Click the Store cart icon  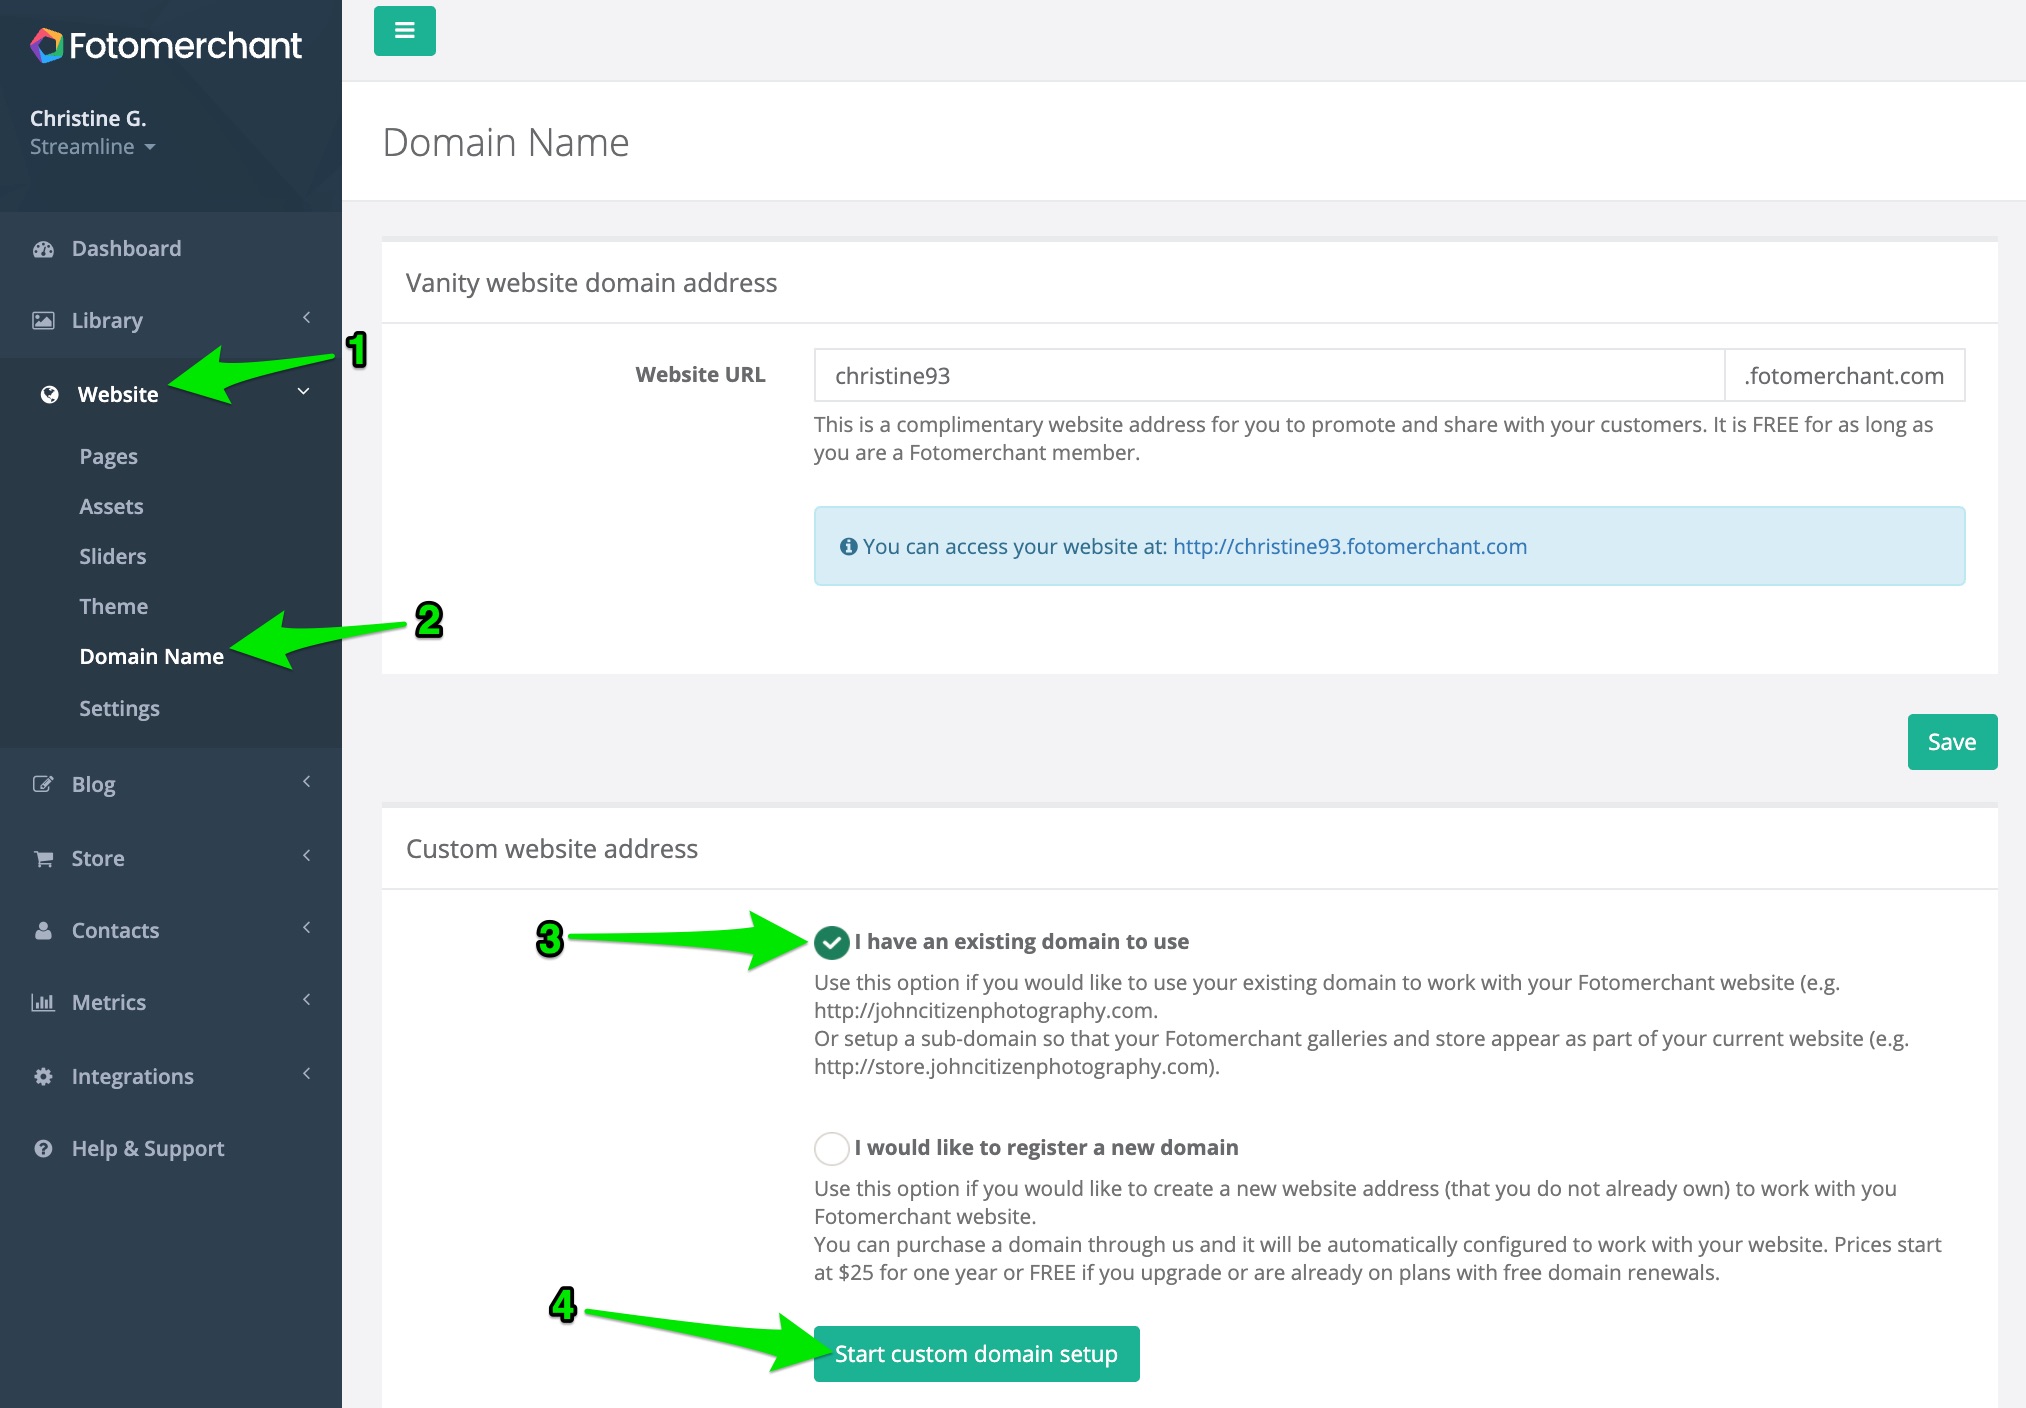point(43,859)
